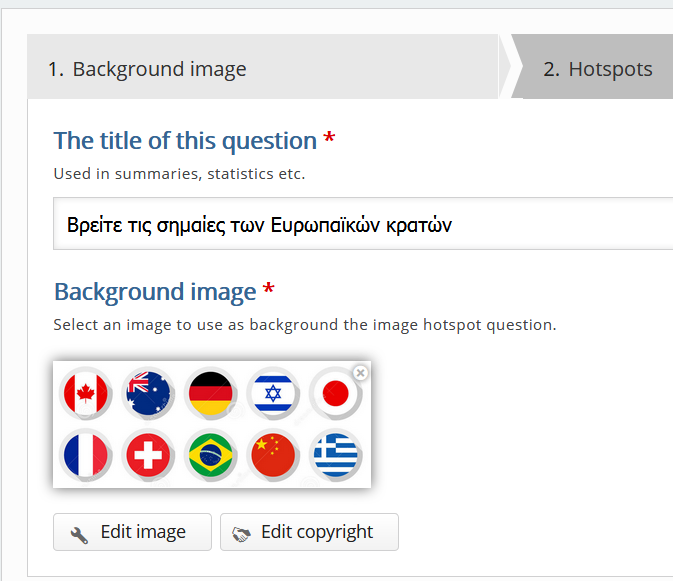Open the Edit image button
This screenshot has width=673, height=581.
pyautogui.click(x=132, y=532)
